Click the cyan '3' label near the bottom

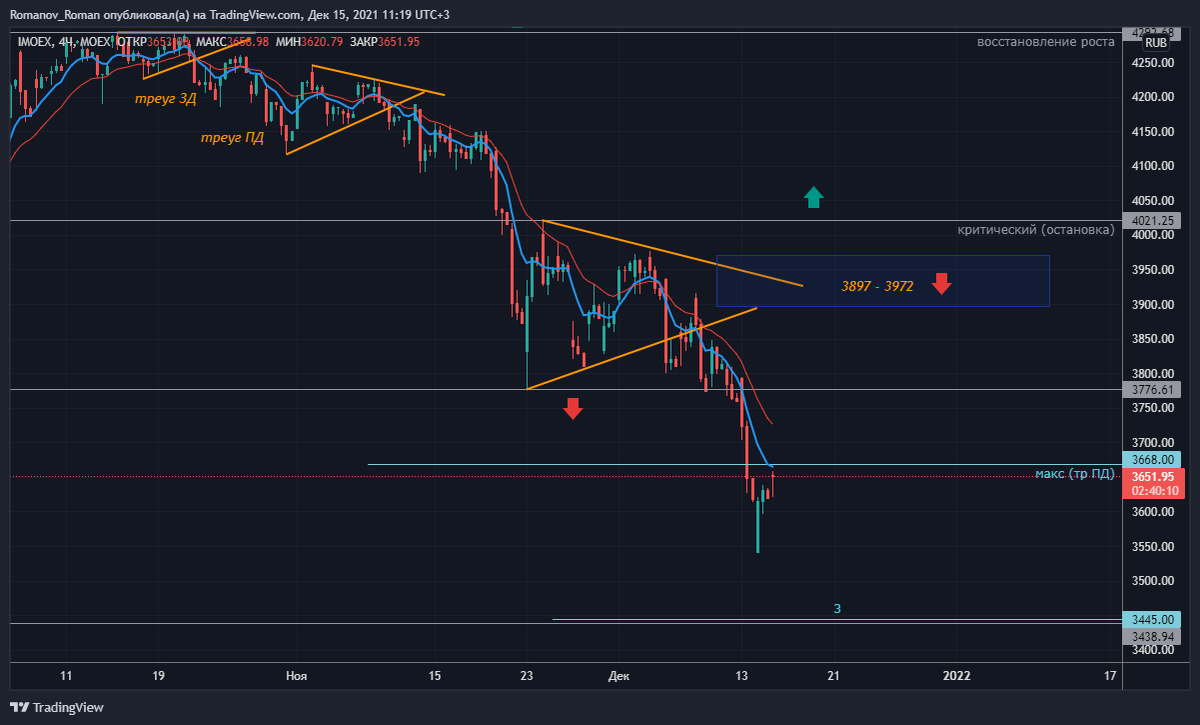coord(837,608)
